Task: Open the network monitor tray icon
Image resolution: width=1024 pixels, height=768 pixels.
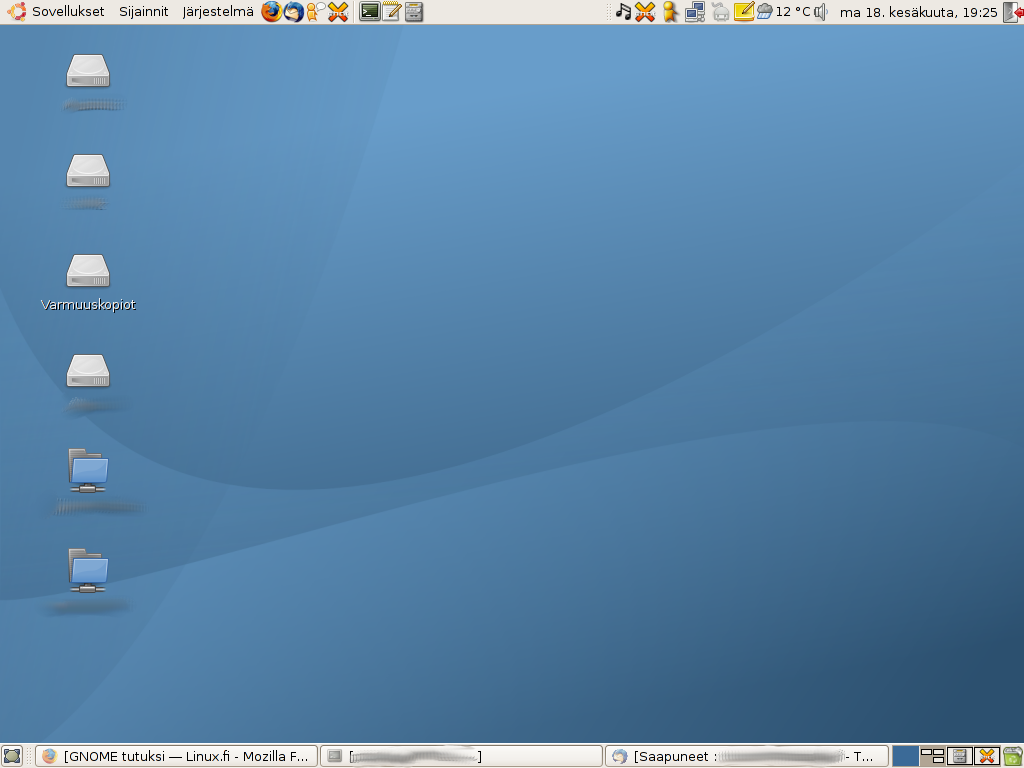Action: click(x=695, y=12)
